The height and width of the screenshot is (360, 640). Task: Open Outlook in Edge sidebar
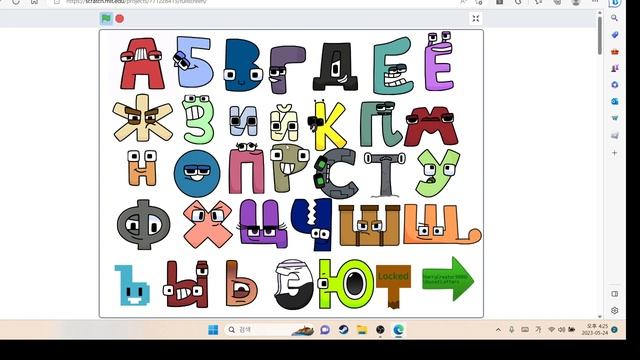point(615,101)
